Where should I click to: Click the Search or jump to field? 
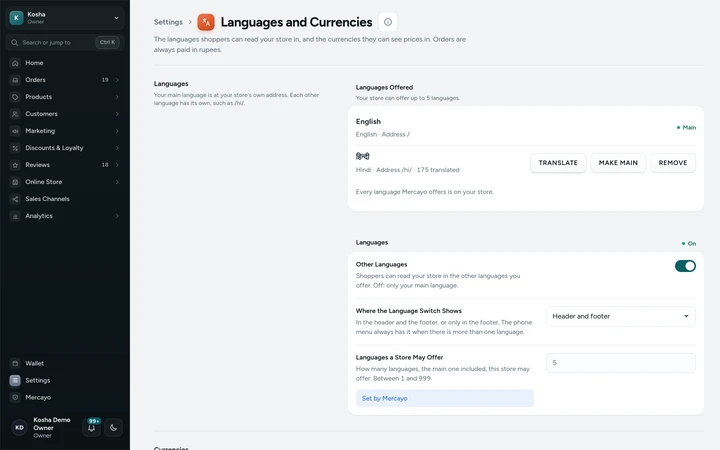point(65,42)
